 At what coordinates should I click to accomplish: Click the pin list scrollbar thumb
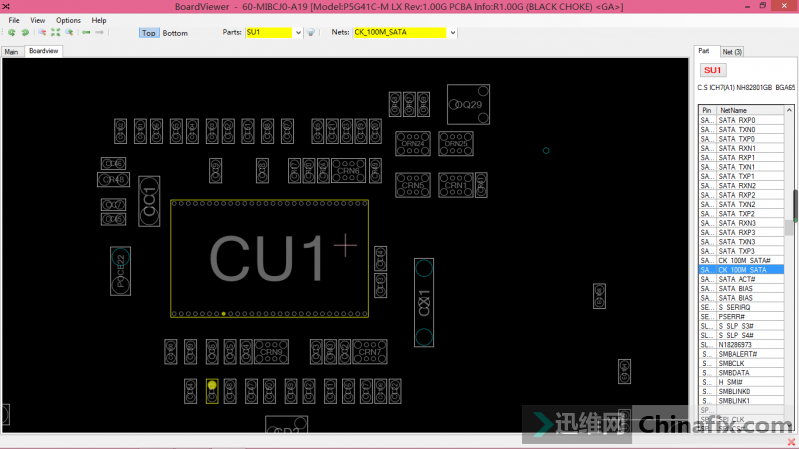[x=789, y=228]
